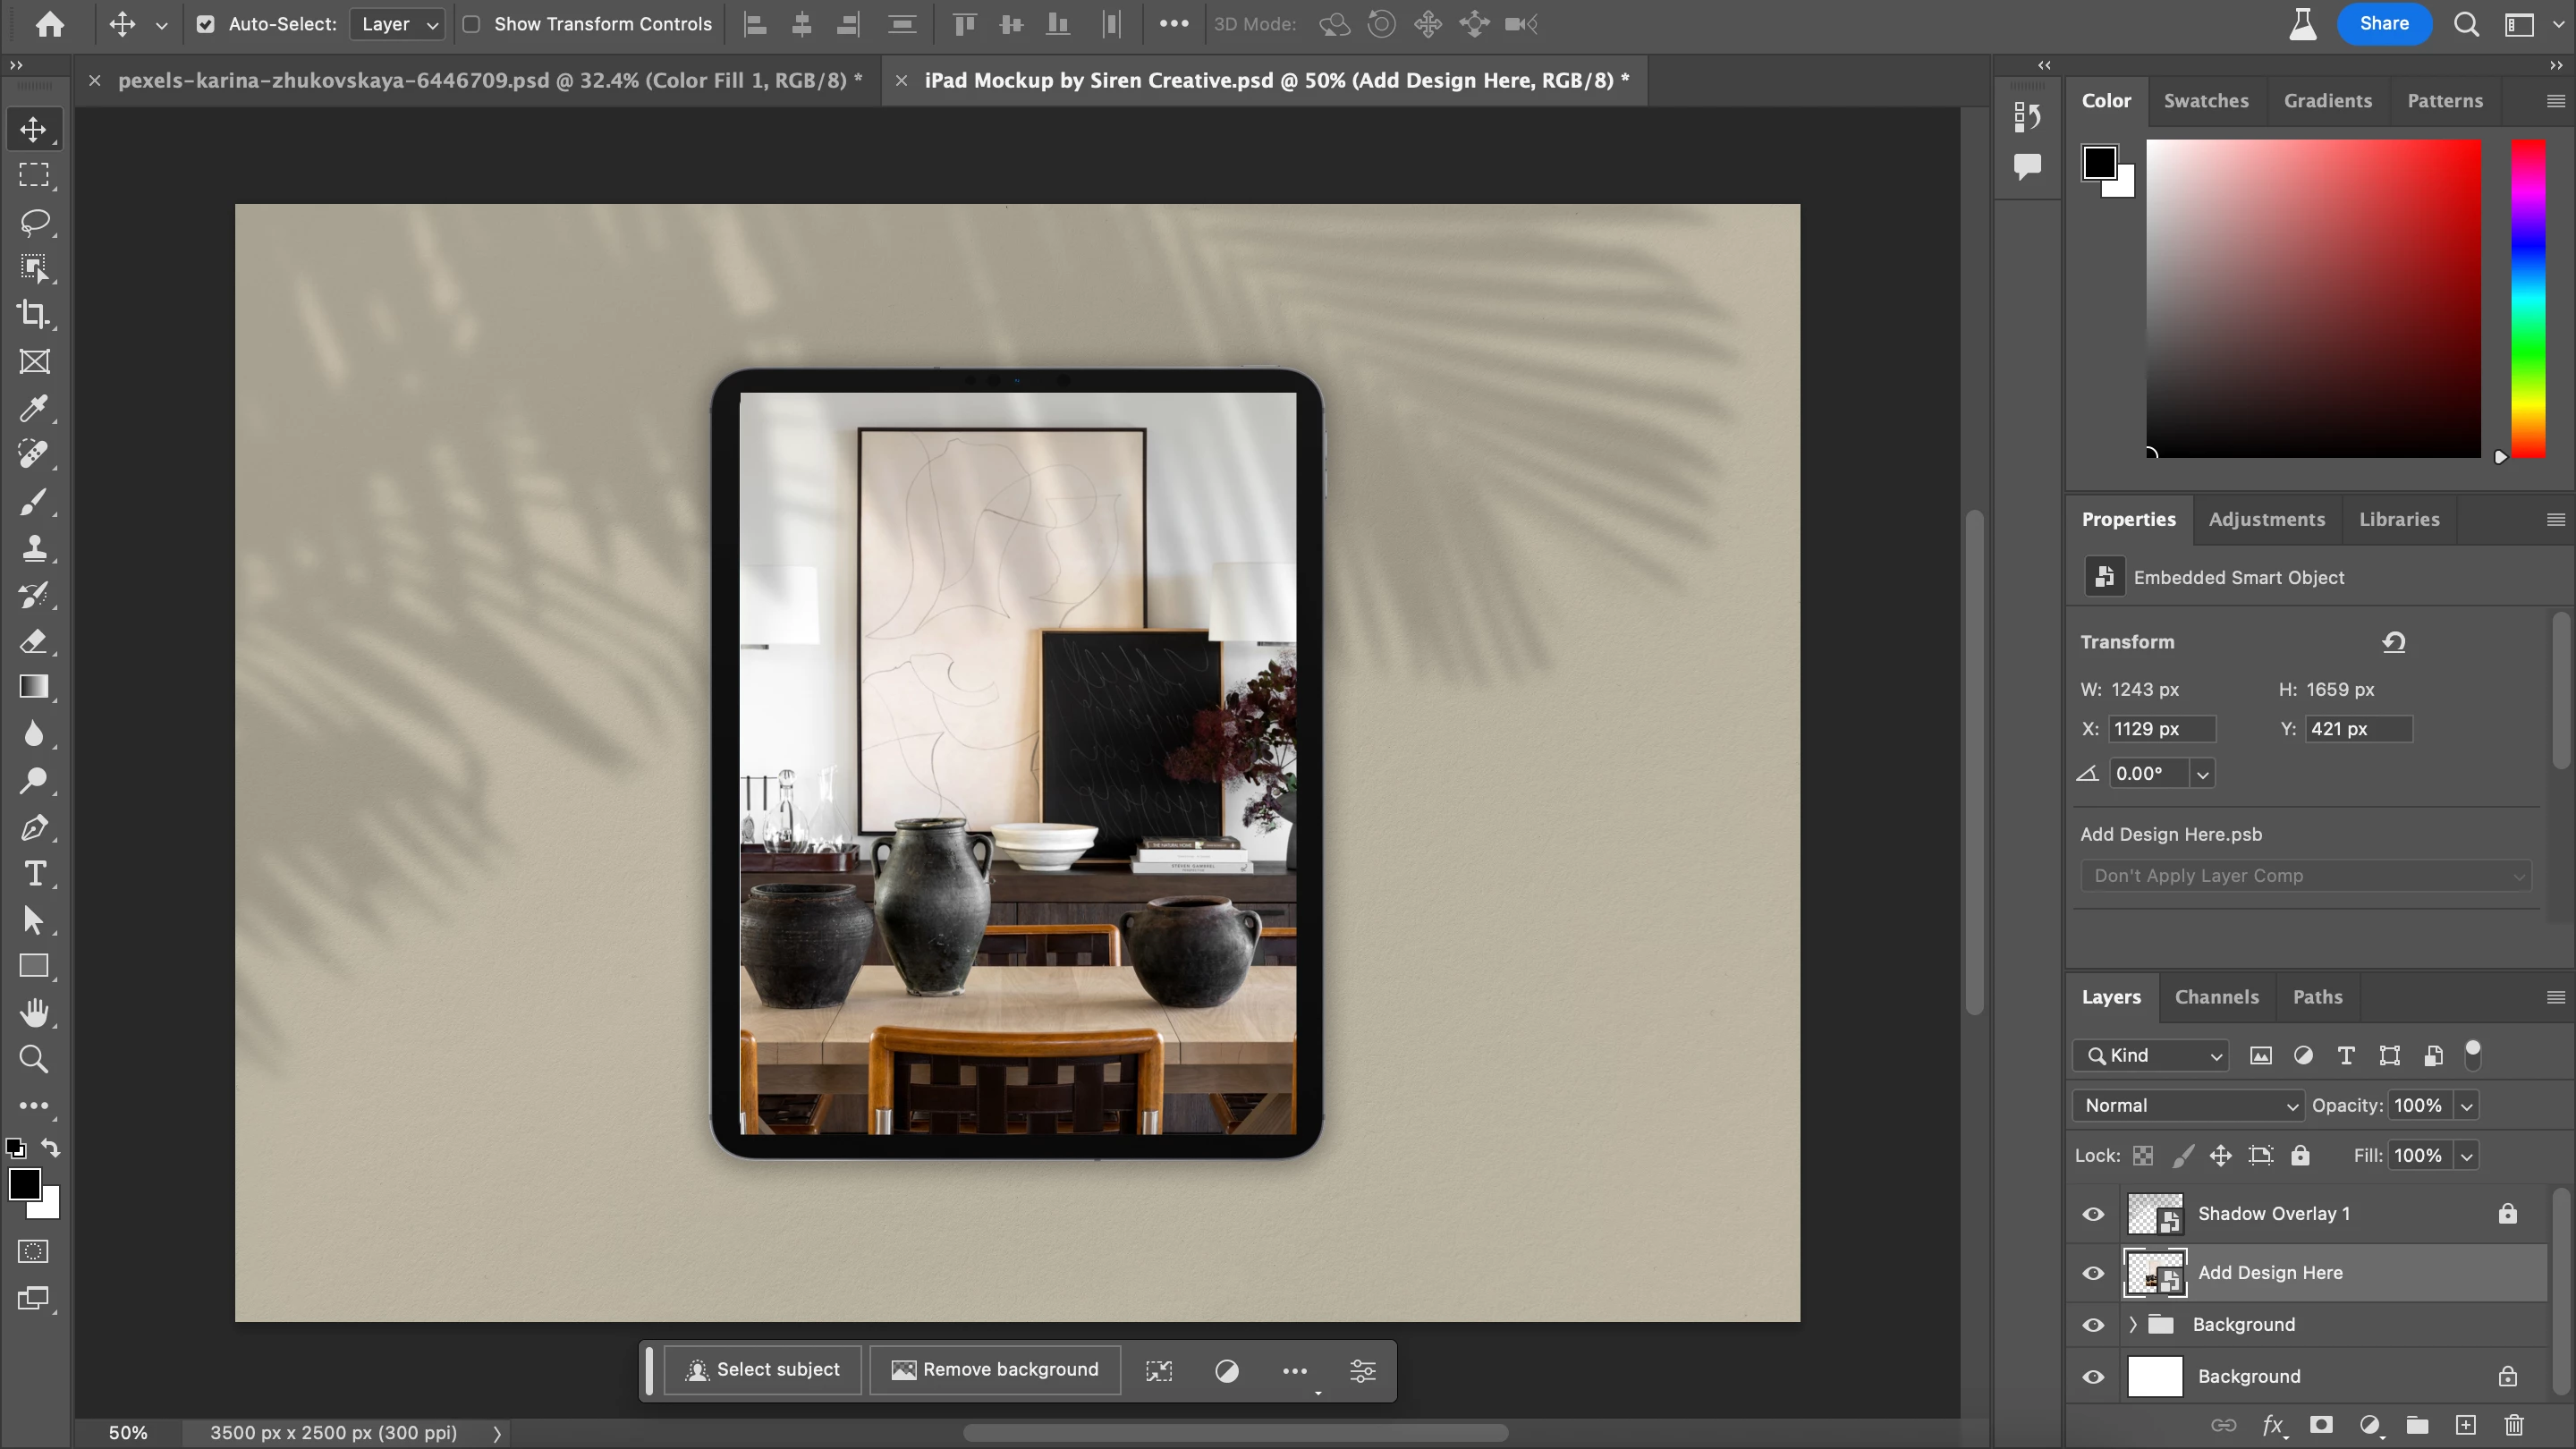Open the layer effects fx menu
Image resolution: width=2576 pixels, height=1449 pixels.
coord(2273,1425)
